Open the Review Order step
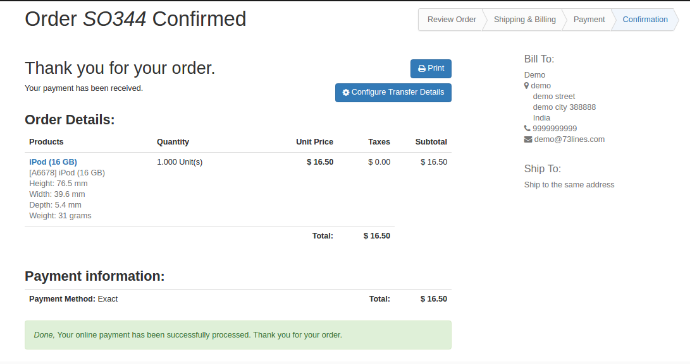This screenshot has width=690, height=364. [451, 19]
